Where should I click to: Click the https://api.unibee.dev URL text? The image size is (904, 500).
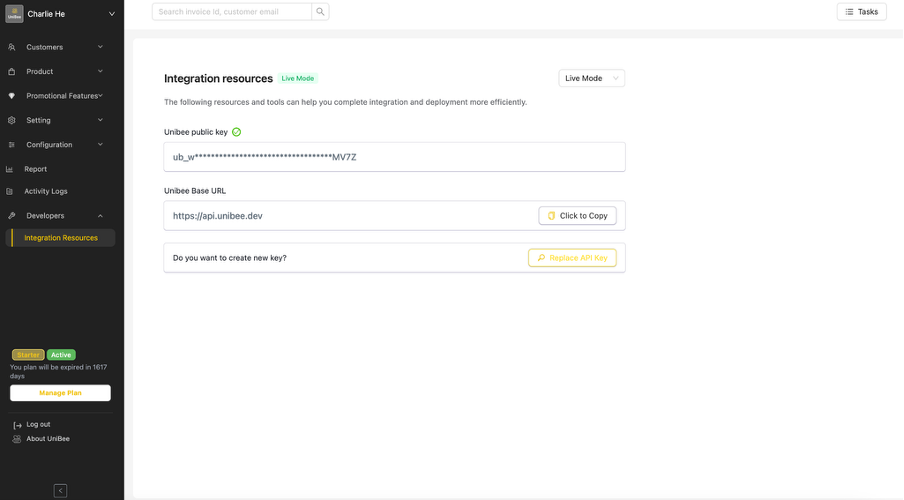[x=217, y=216]
